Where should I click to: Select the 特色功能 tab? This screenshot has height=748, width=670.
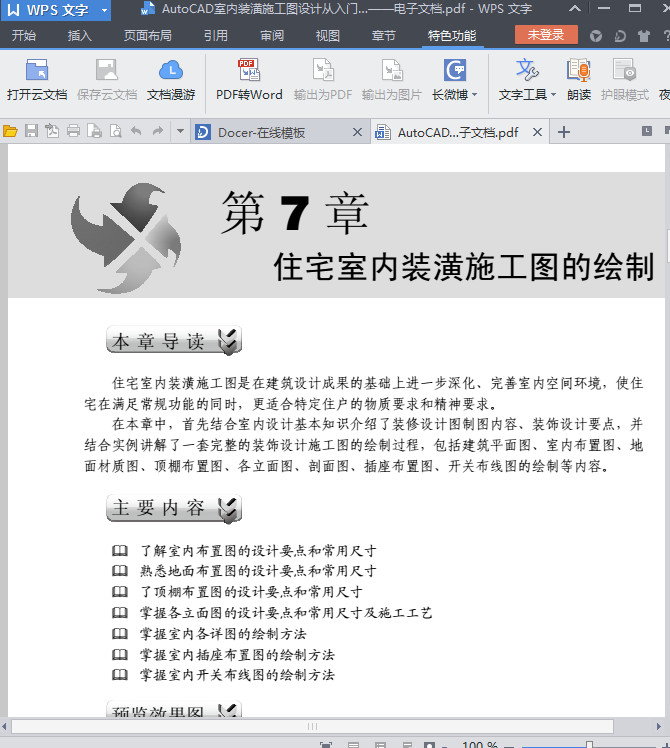pyautogui.click(x=452, y=36)
